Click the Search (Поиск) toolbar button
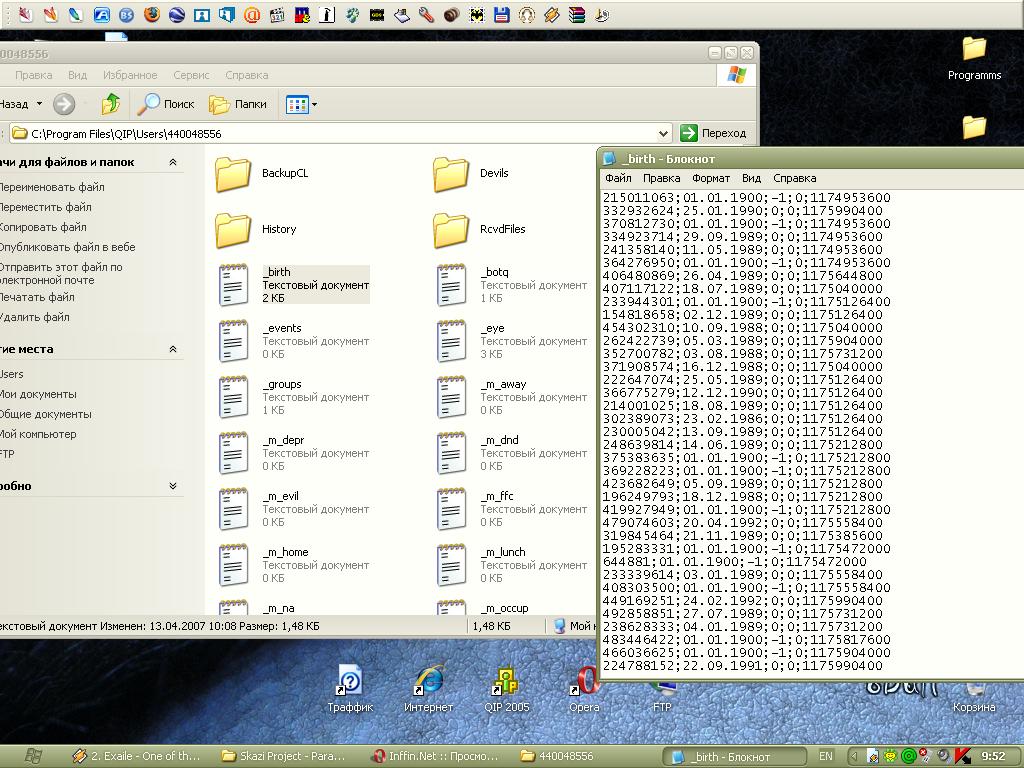Screen dimensions: 1024x768 167,104
